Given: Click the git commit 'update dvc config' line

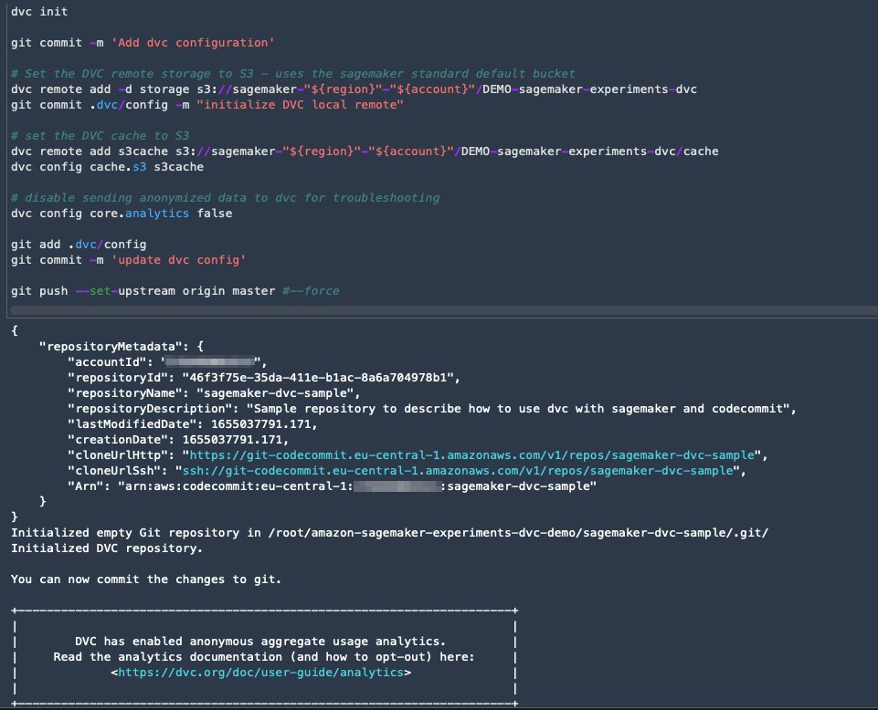Looking at the screenshot, I should pyautogui.click(x=128, y=260).
